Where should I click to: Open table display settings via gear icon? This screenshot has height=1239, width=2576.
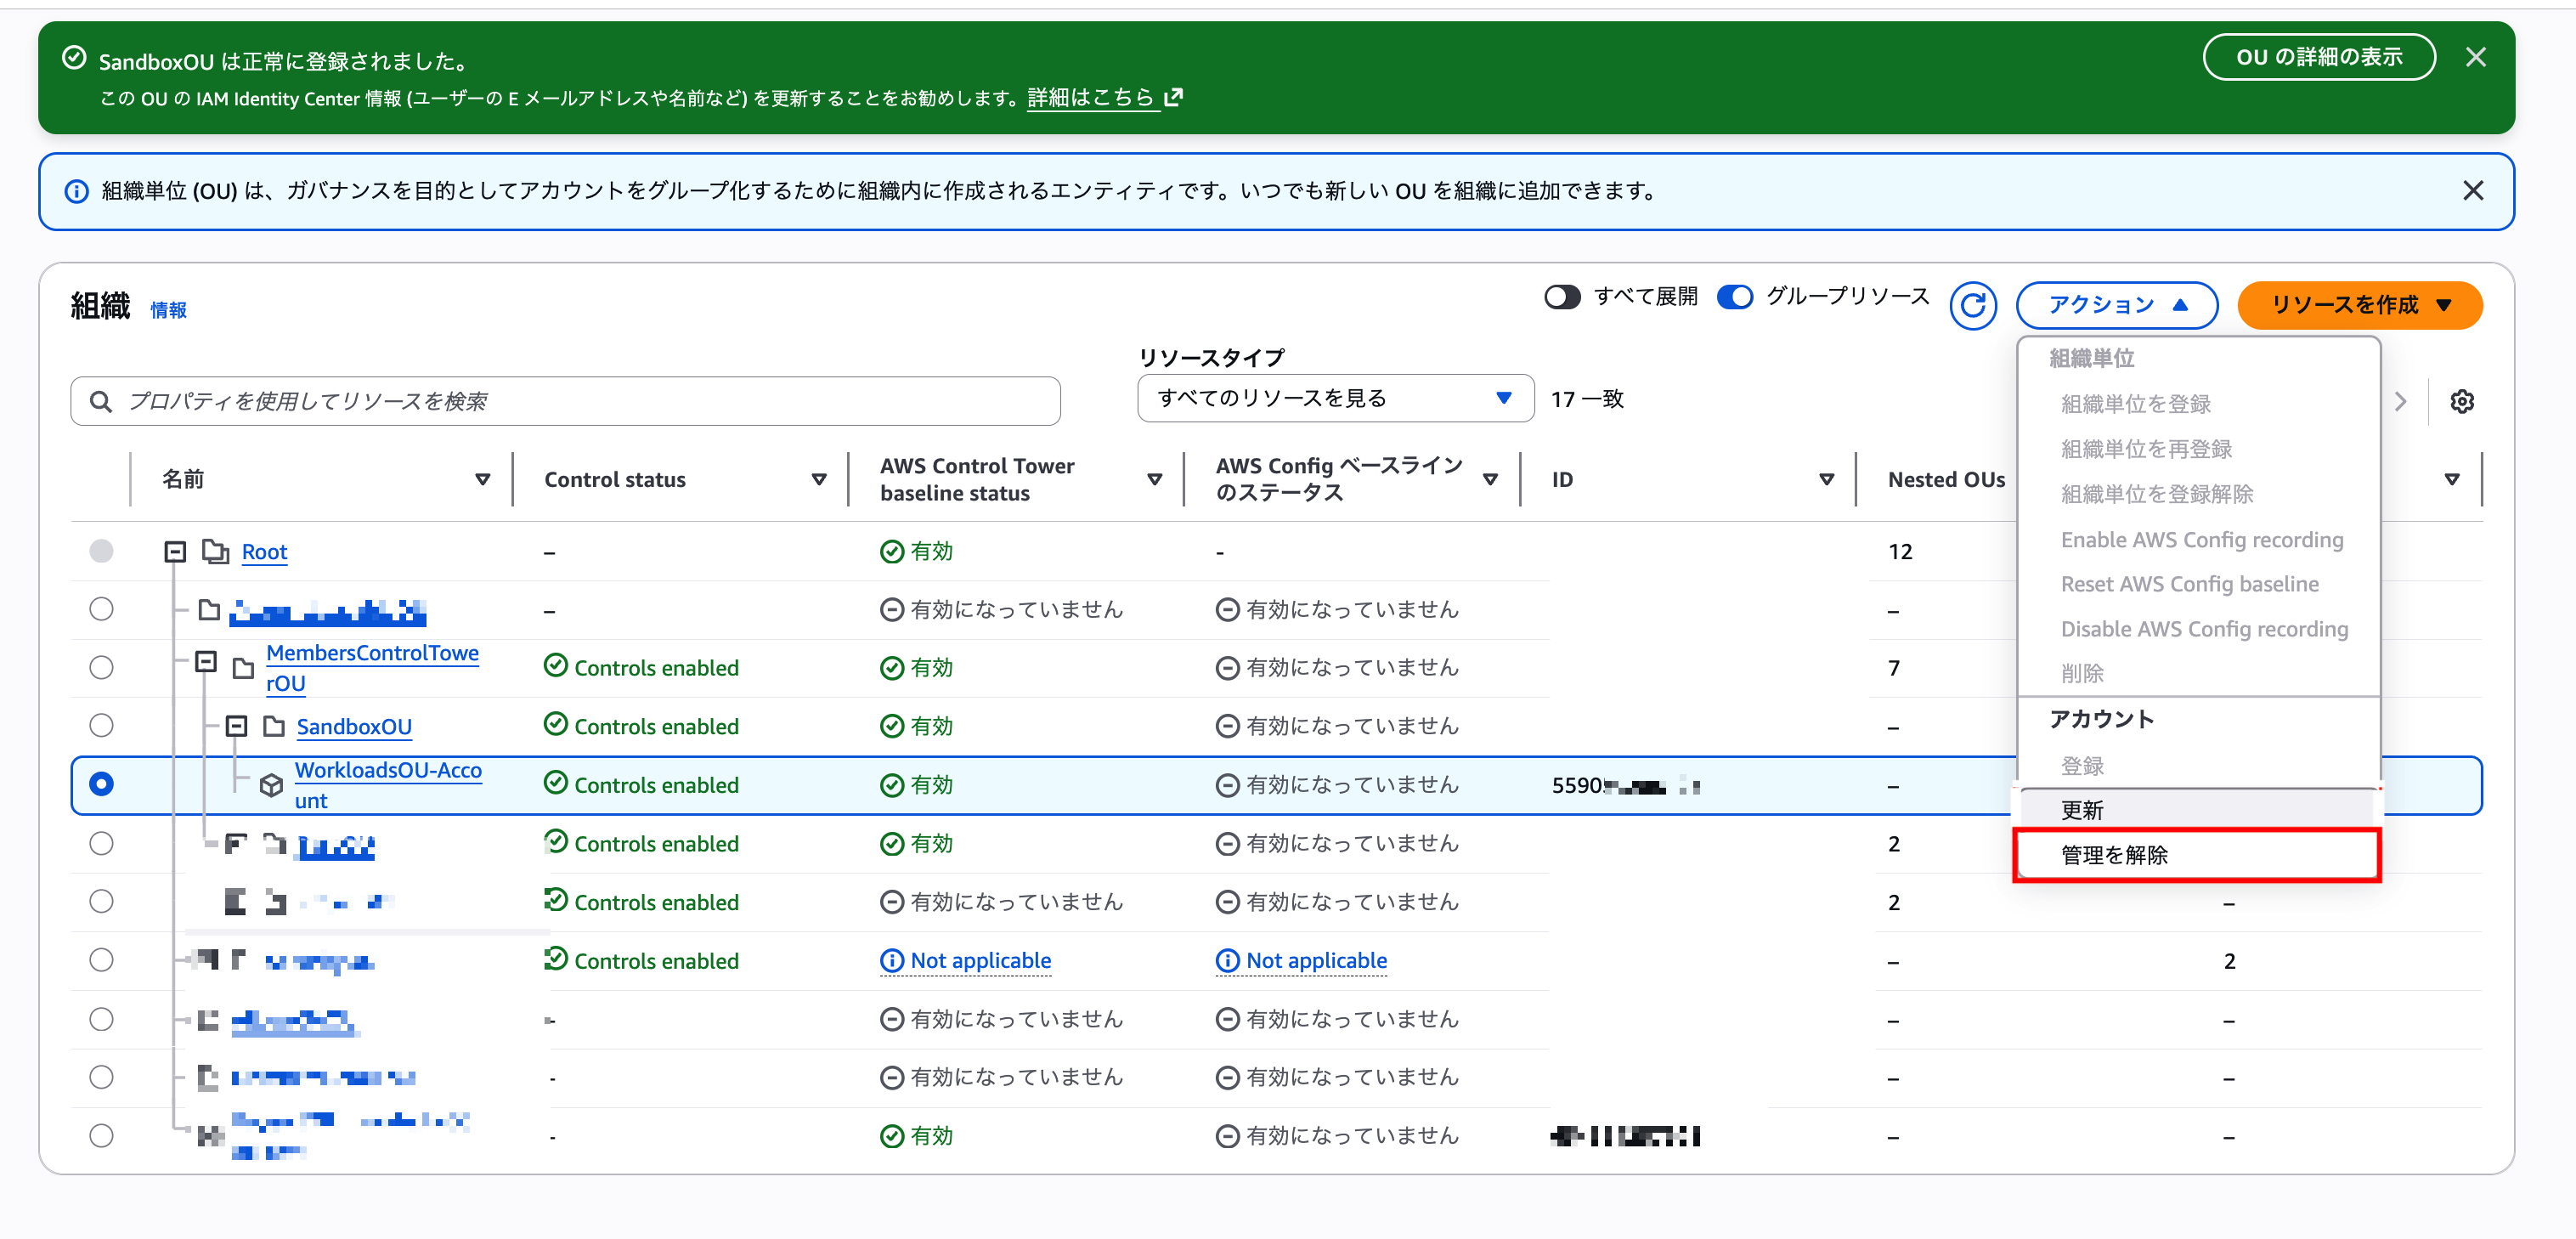pos(2463,401)
